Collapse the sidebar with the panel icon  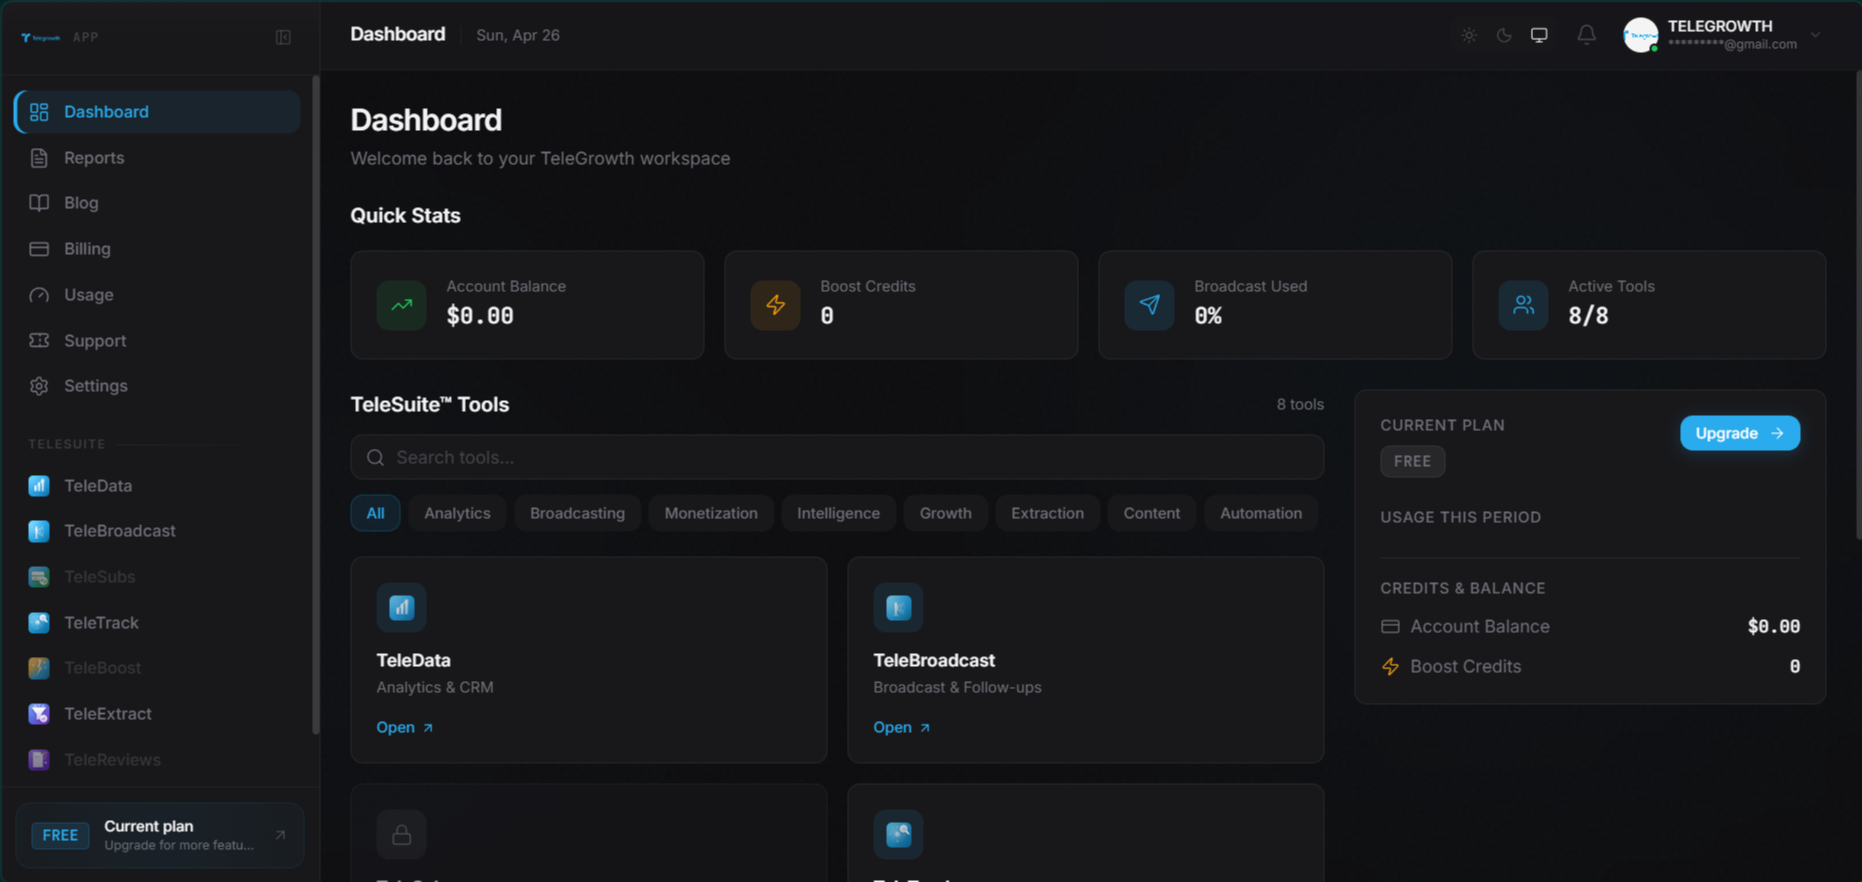[283, 37]
